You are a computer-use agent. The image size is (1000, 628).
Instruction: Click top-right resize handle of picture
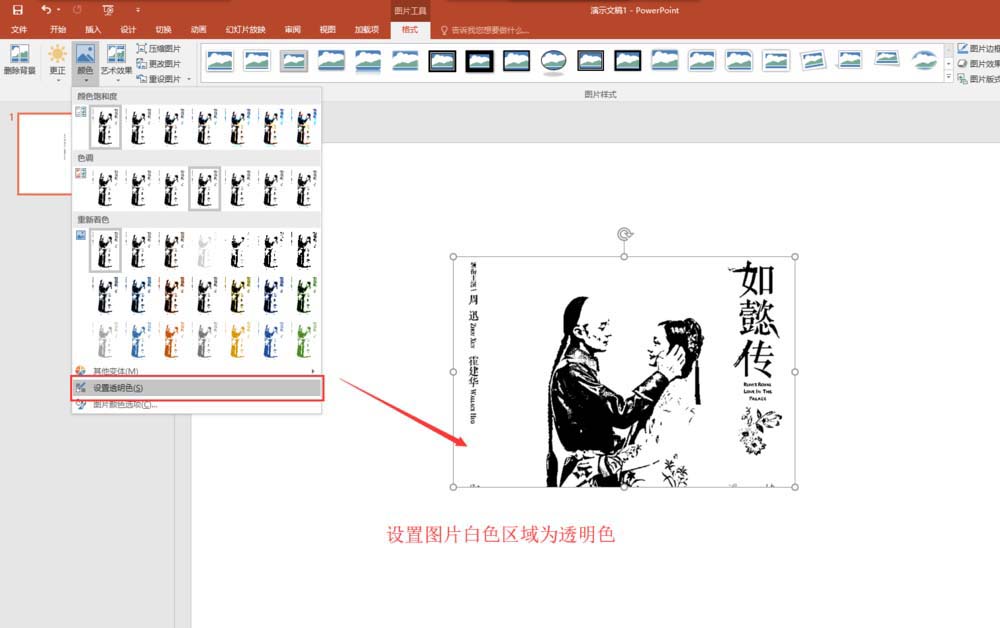795,256
